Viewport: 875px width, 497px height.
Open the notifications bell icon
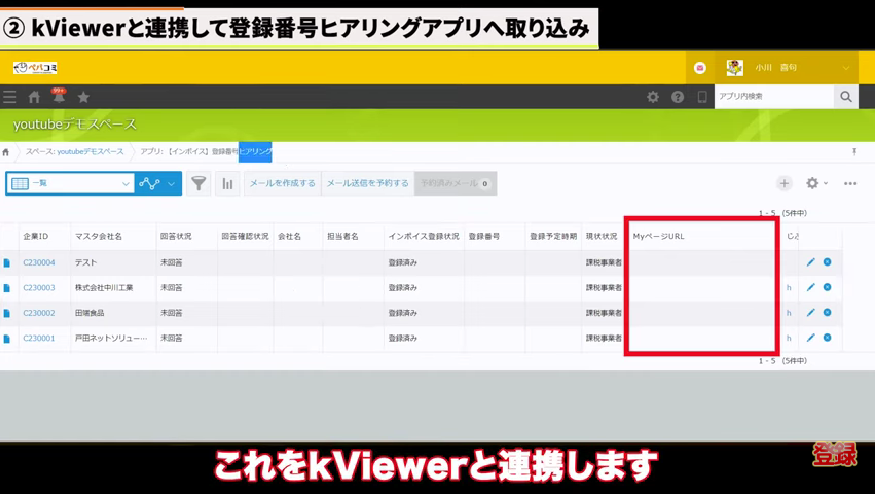(x=59, y=97)
